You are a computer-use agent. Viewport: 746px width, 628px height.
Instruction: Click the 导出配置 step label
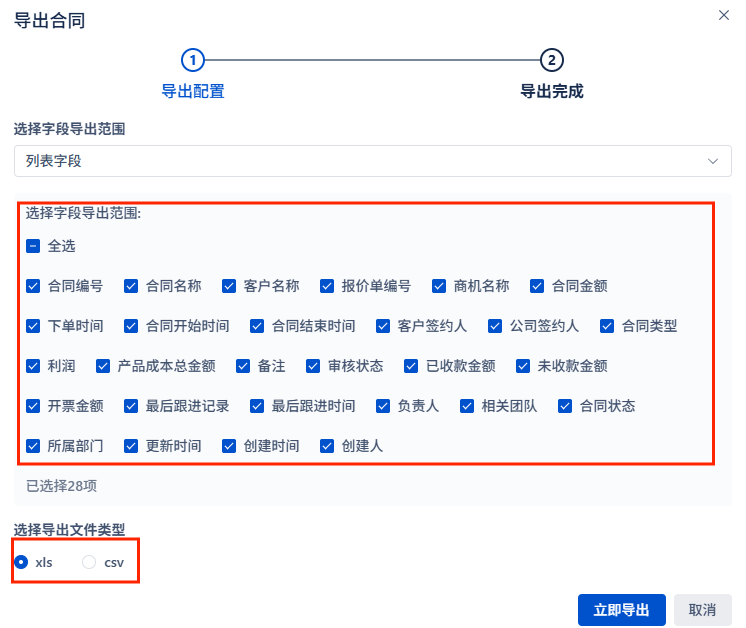coord(193,91)
